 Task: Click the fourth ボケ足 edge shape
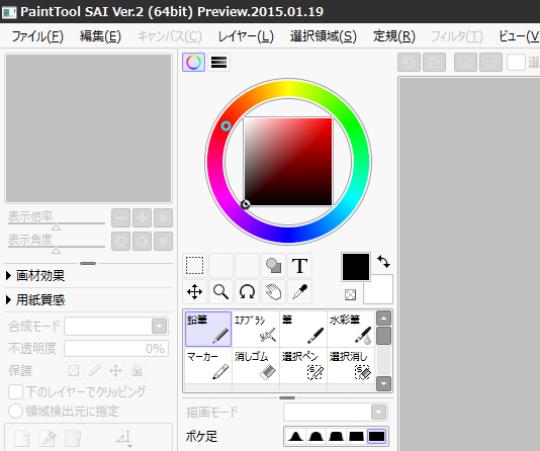coord(356,436)
